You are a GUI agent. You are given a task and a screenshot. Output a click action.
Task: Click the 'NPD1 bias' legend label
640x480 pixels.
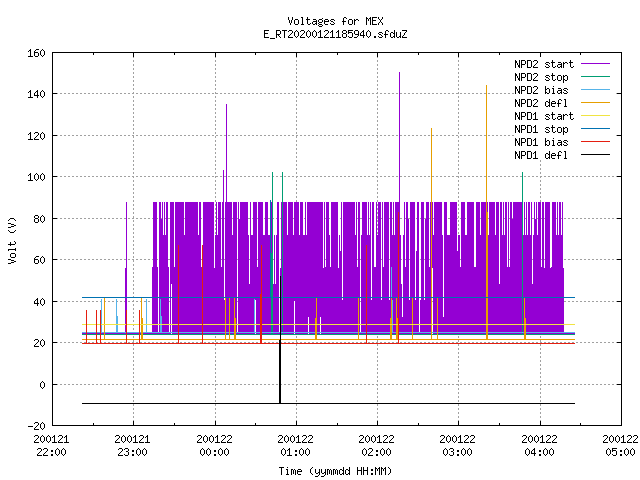point(541,142)
